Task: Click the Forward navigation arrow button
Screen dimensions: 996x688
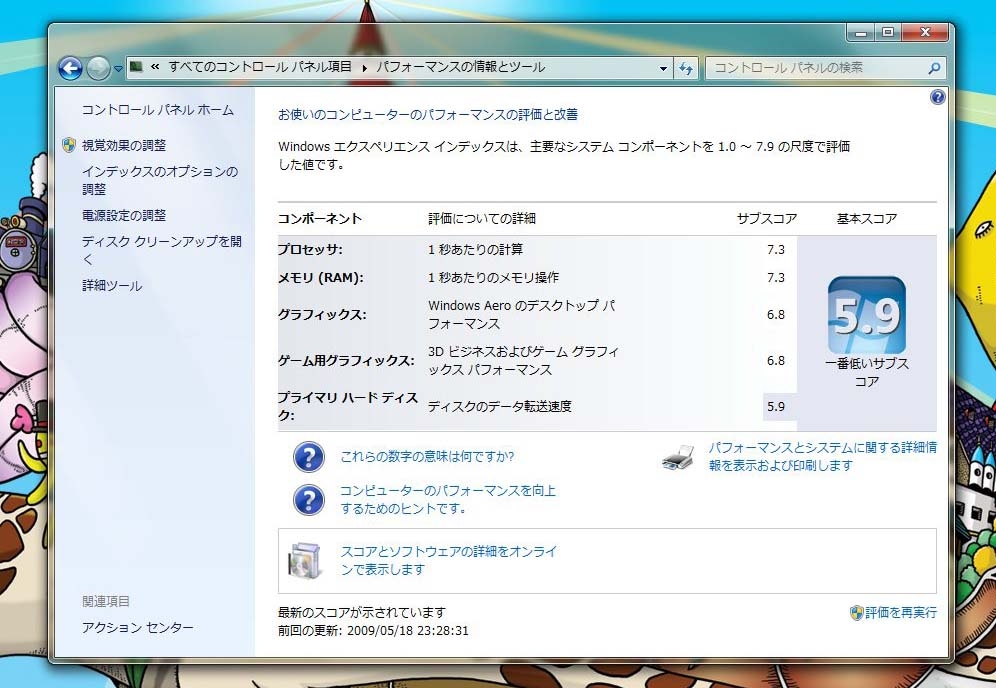Action: (98, 68)
